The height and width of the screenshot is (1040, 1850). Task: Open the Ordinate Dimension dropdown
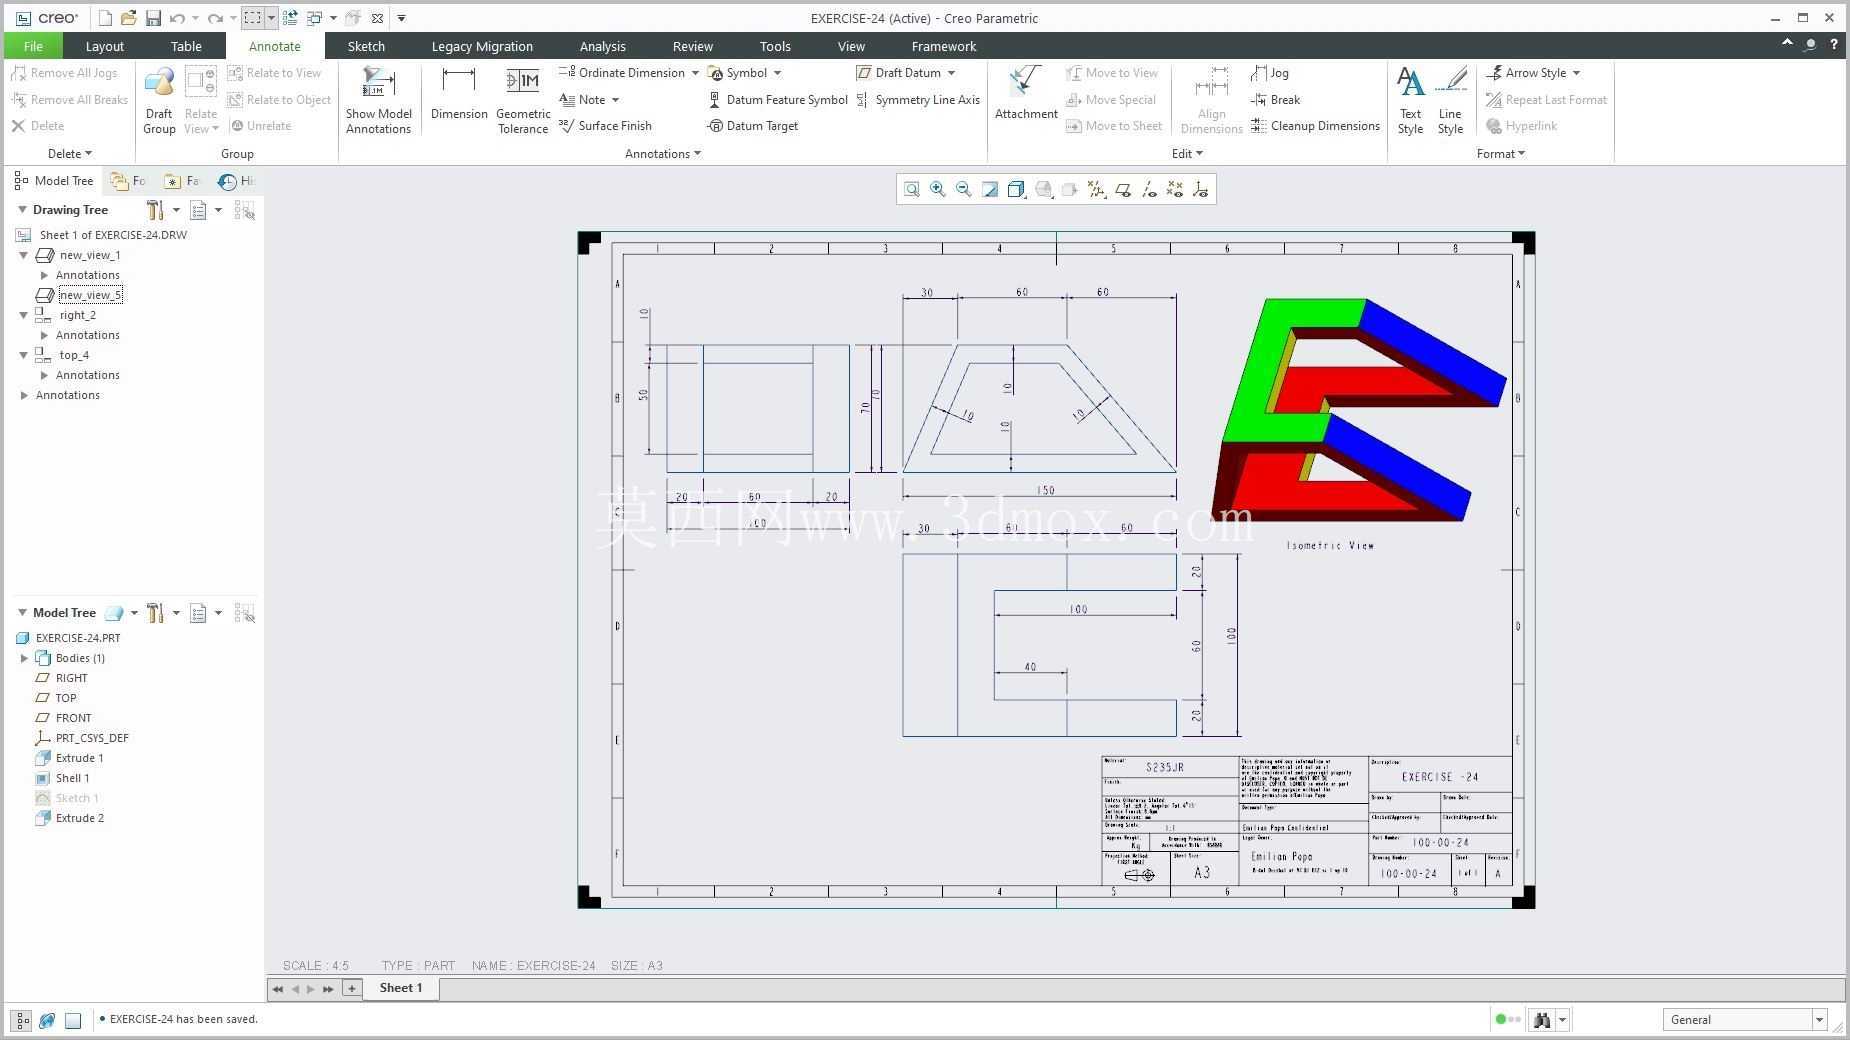click(695, 73)
